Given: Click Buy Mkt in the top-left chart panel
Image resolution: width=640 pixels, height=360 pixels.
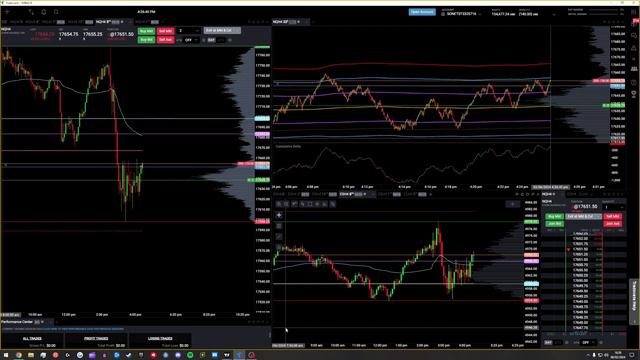Looking at the screenshot, I should tap(146, 31).
